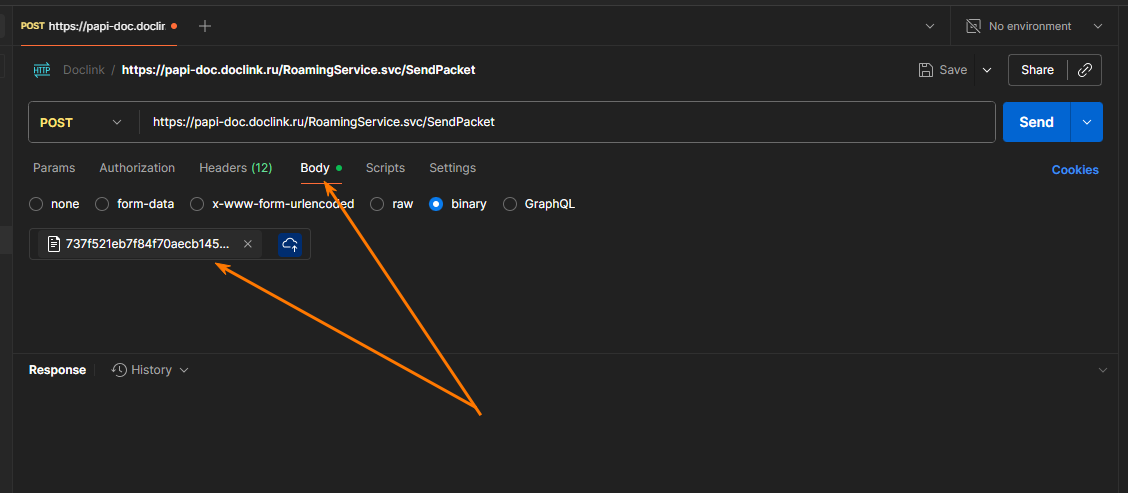Select the raw body type
Viewport: 1128px width, 493px height.
[x=377, y=204]
